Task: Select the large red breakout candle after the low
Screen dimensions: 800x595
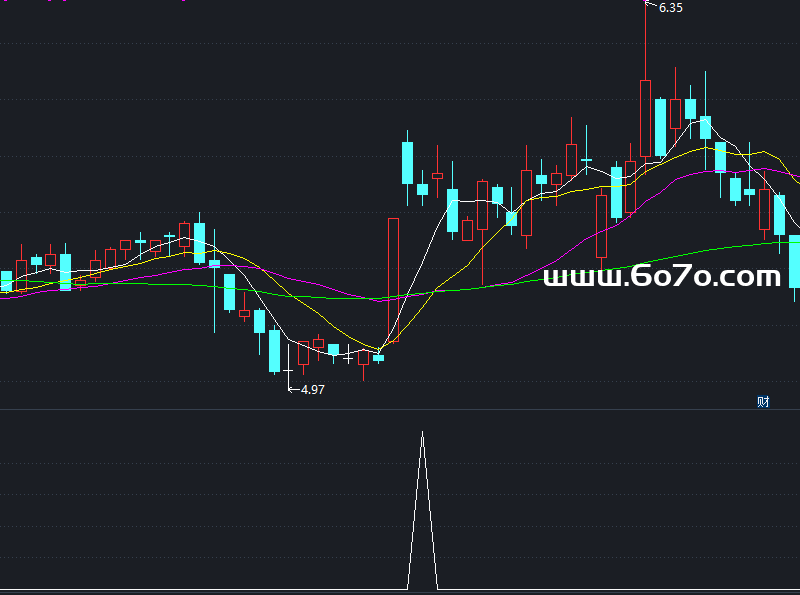Action: [393, 280]
